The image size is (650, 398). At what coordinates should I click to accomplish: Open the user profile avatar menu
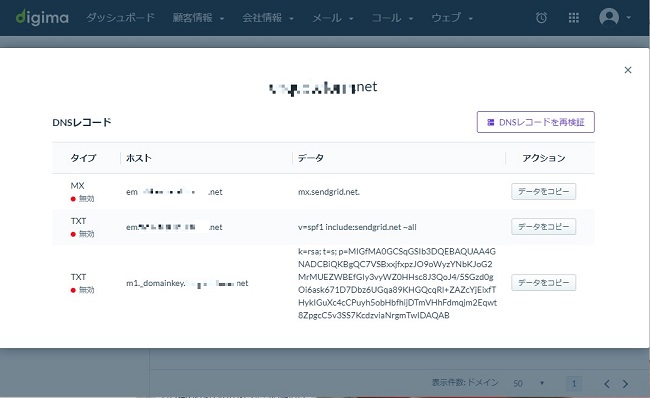point(609,17)
